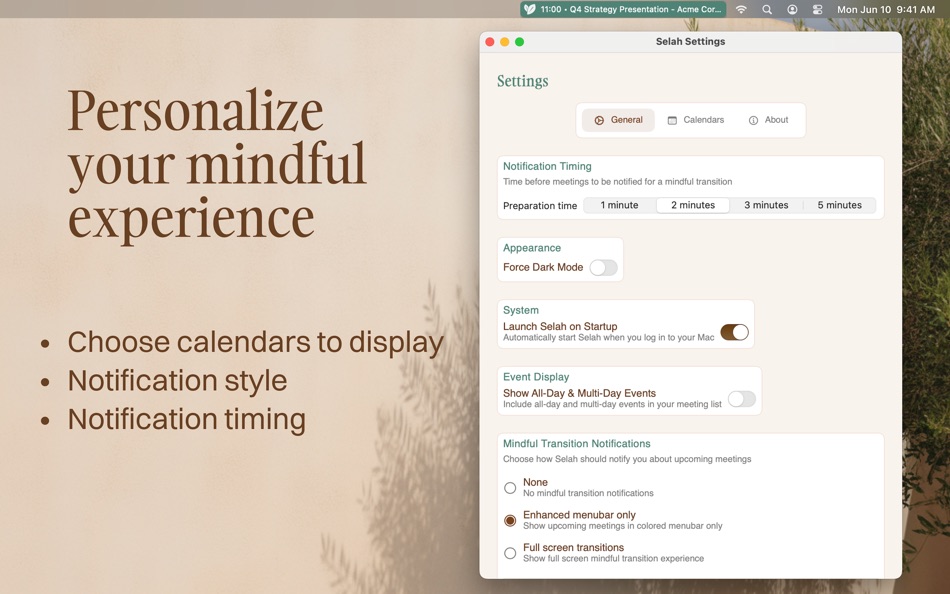Click 'Show upcoming meetings in colored menubar only'
This screenshot has width=950, height=594.
click(x=623, y=526)
